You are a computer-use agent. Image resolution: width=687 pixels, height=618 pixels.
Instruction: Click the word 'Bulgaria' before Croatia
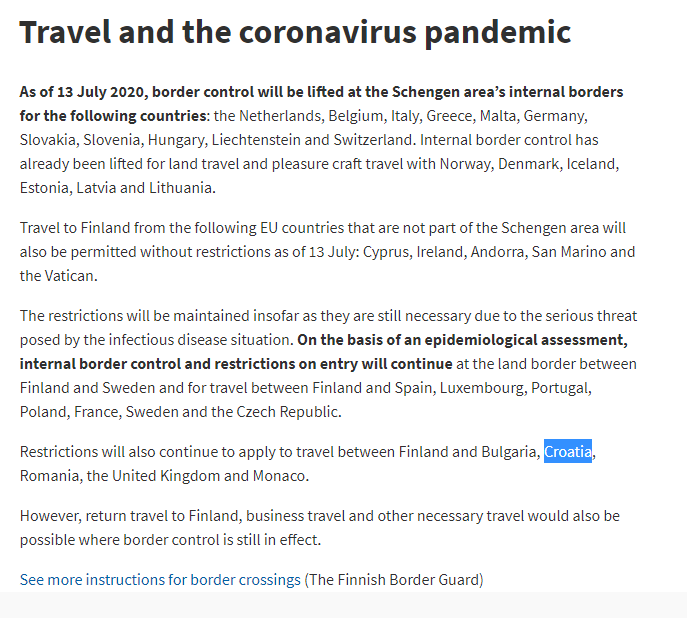click(x=509, y=452)
